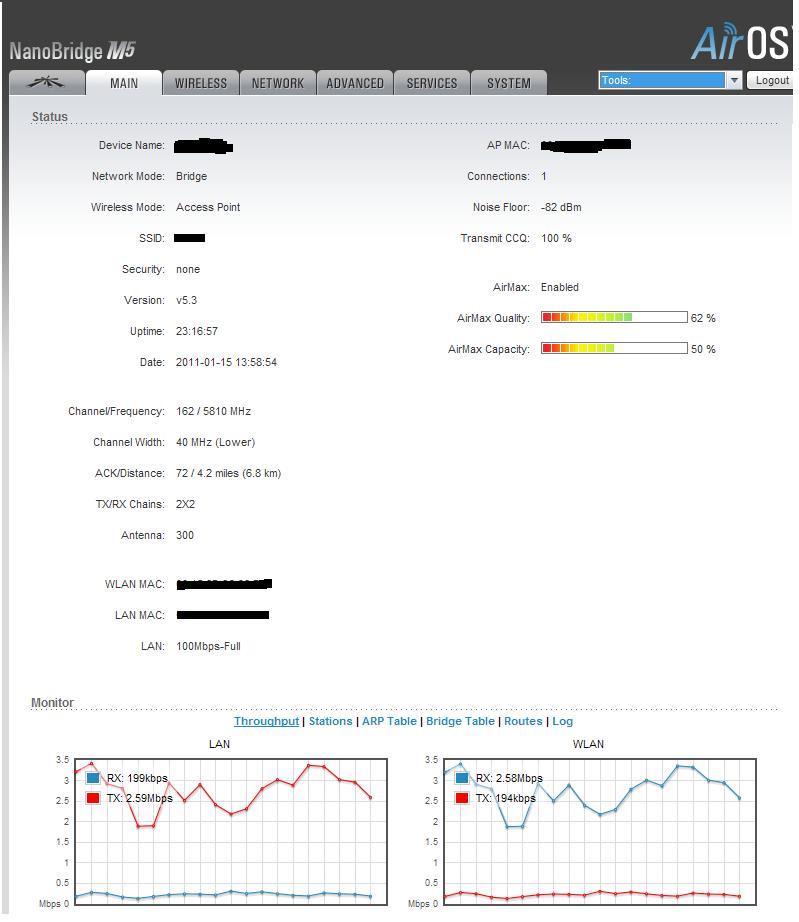Viewport: 799px width, 922px height.
Task: Select the TX/RX Chains value 2X2
Action: pos(185,504)
